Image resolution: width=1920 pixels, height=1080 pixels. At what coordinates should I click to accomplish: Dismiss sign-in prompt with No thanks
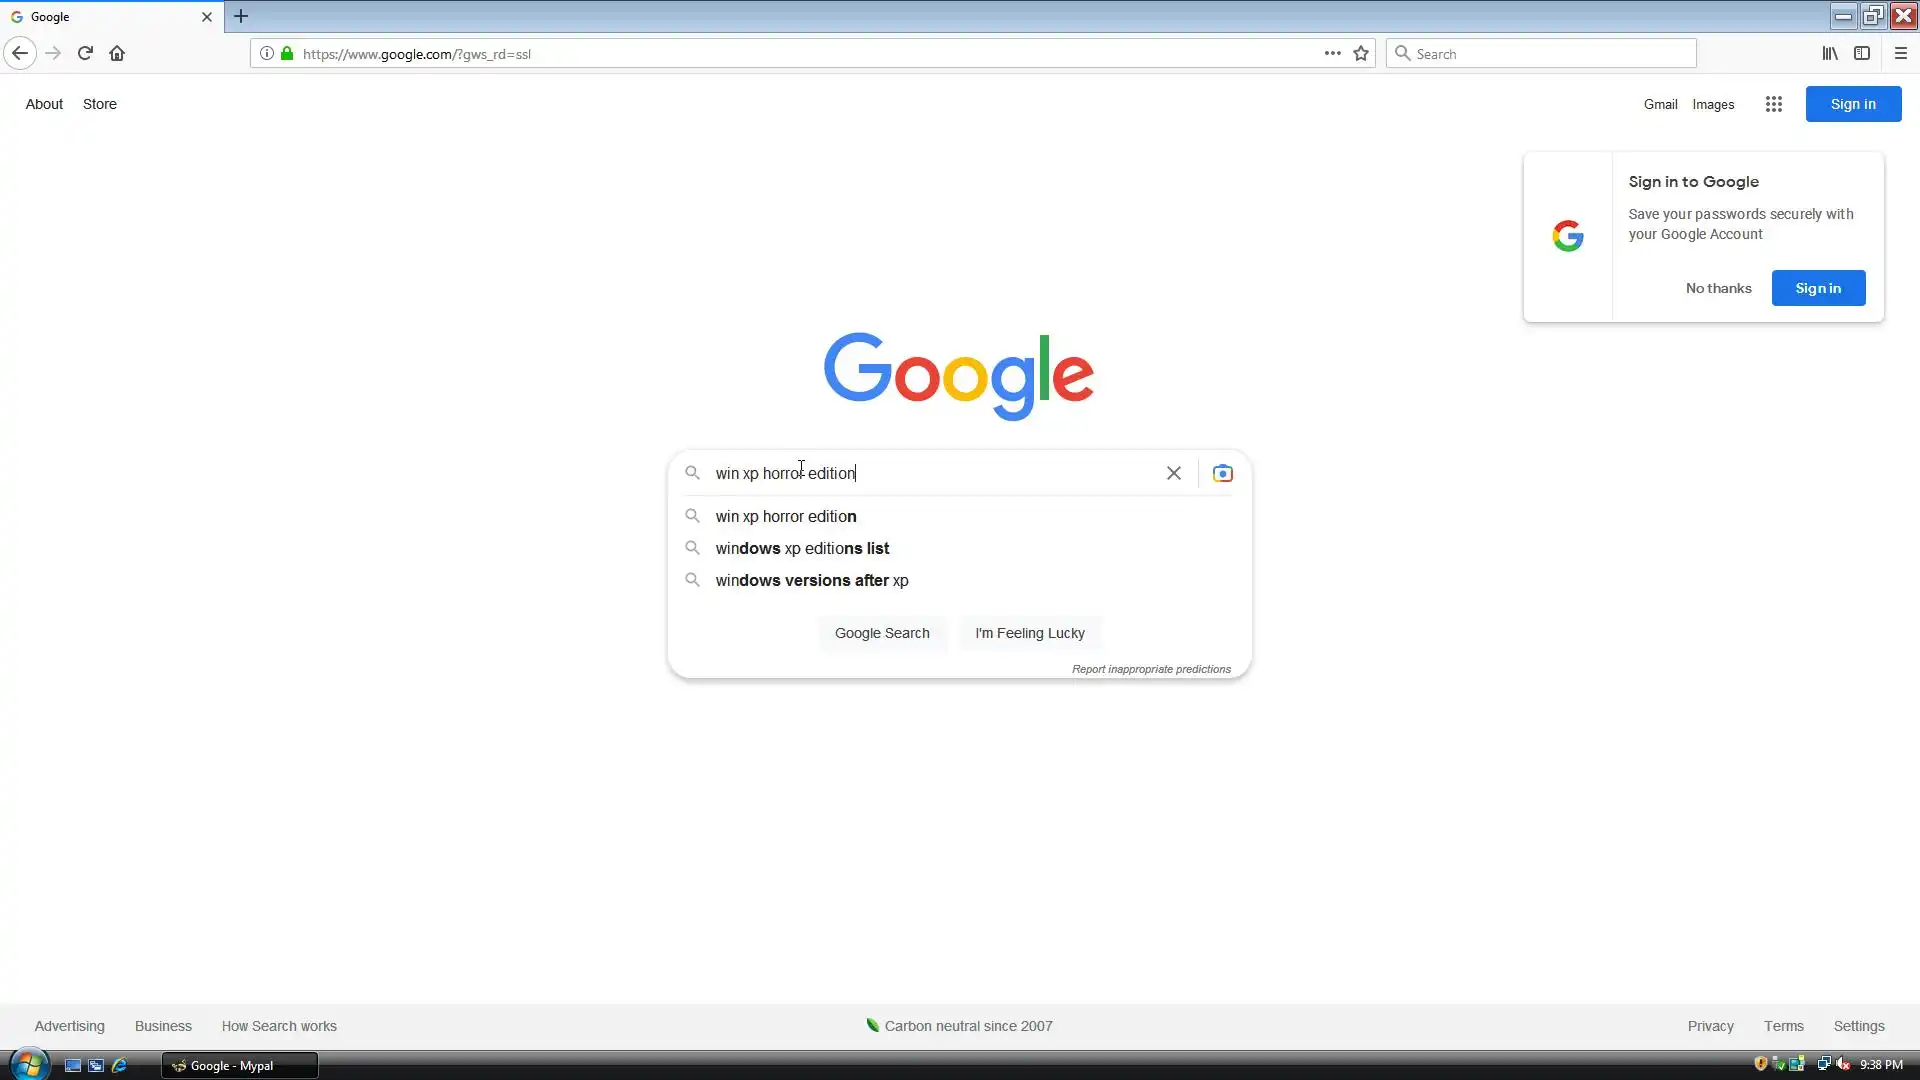click(x=1718, y=288)
